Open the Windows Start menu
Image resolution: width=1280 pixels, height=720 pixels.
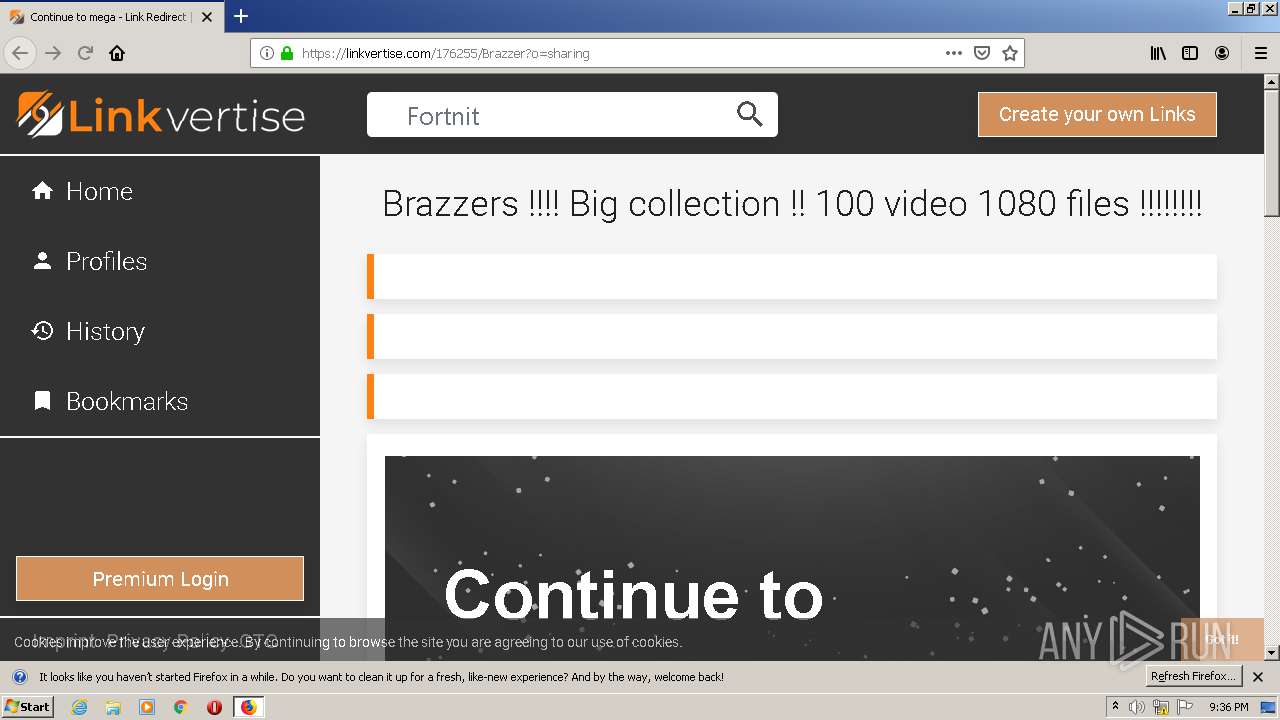[x=27, y=707]
